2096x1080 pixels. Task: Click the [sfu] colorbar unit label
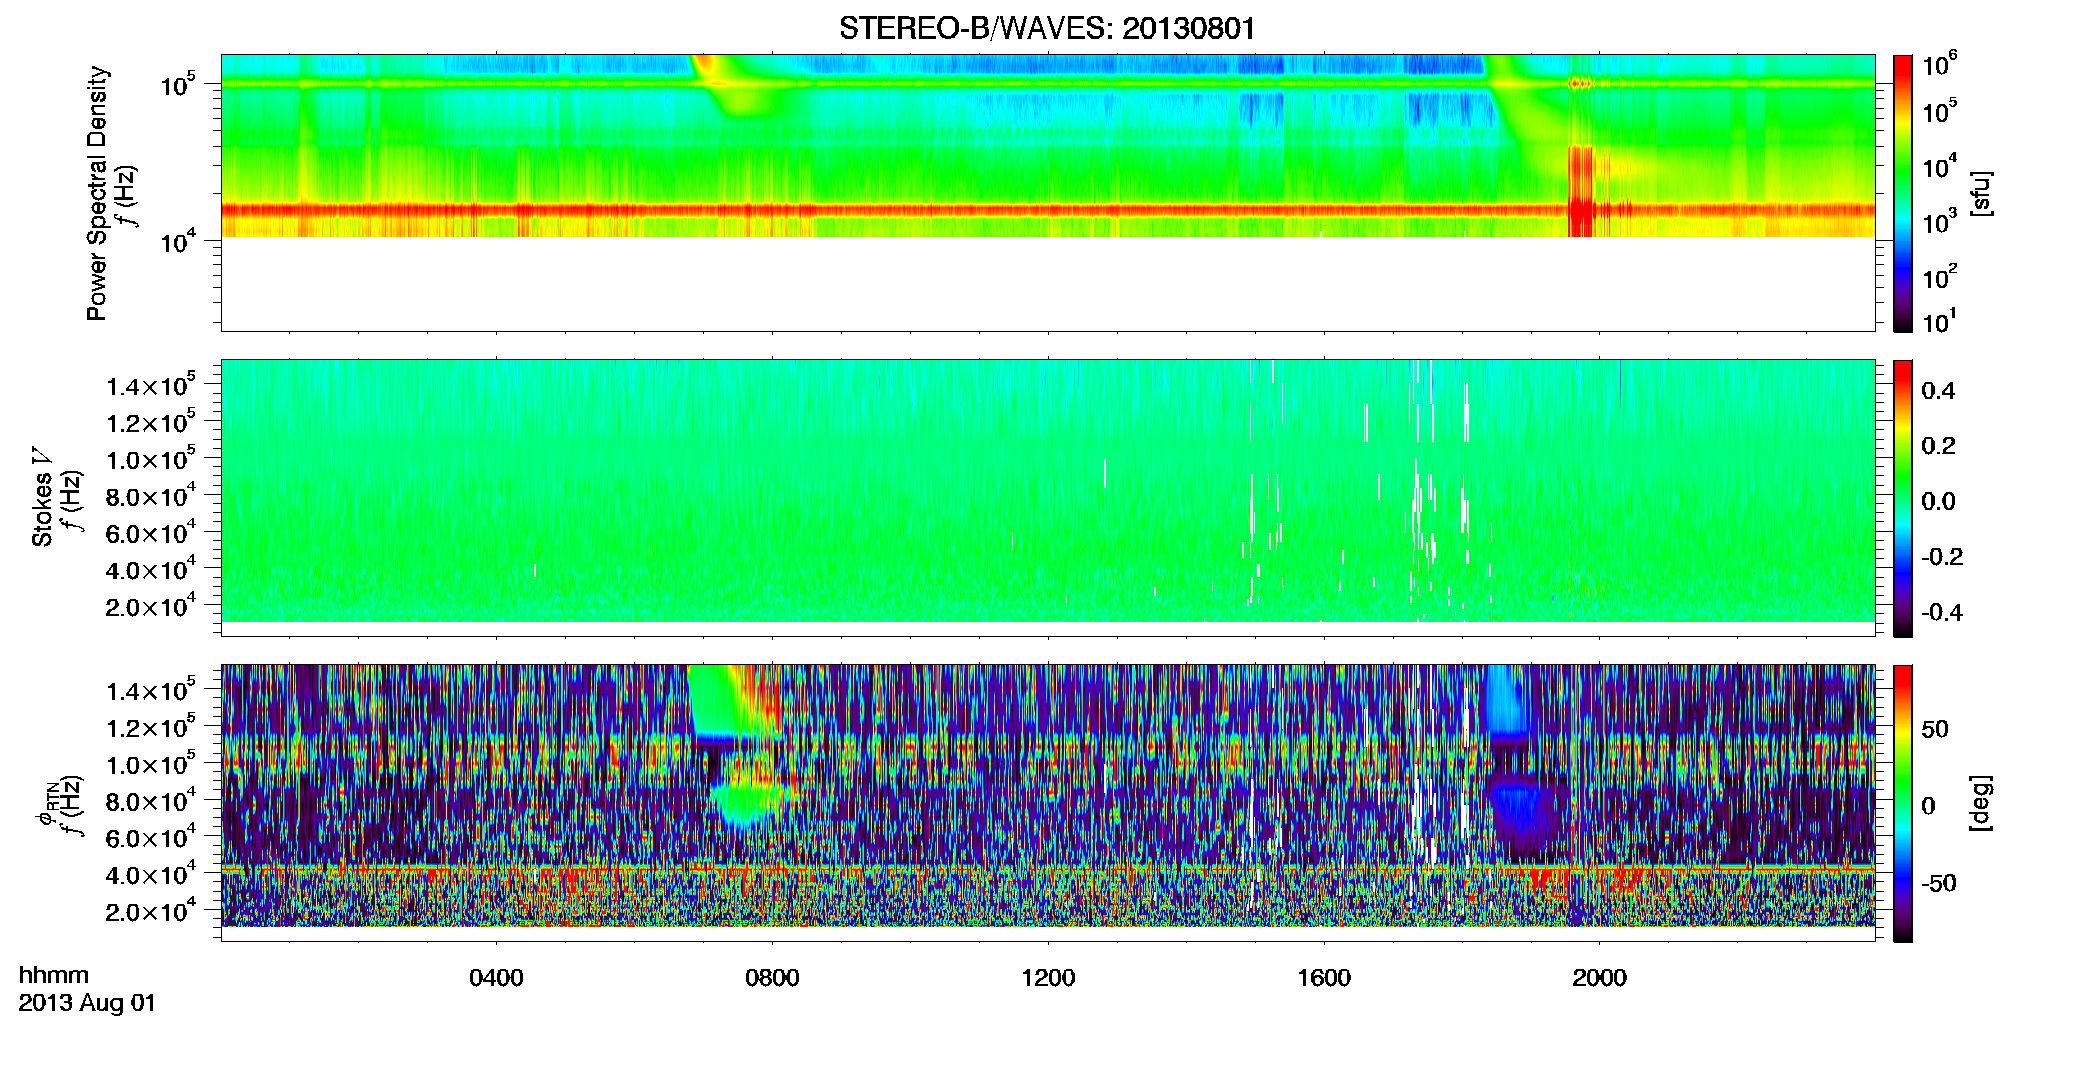(x=1980, y=193)
